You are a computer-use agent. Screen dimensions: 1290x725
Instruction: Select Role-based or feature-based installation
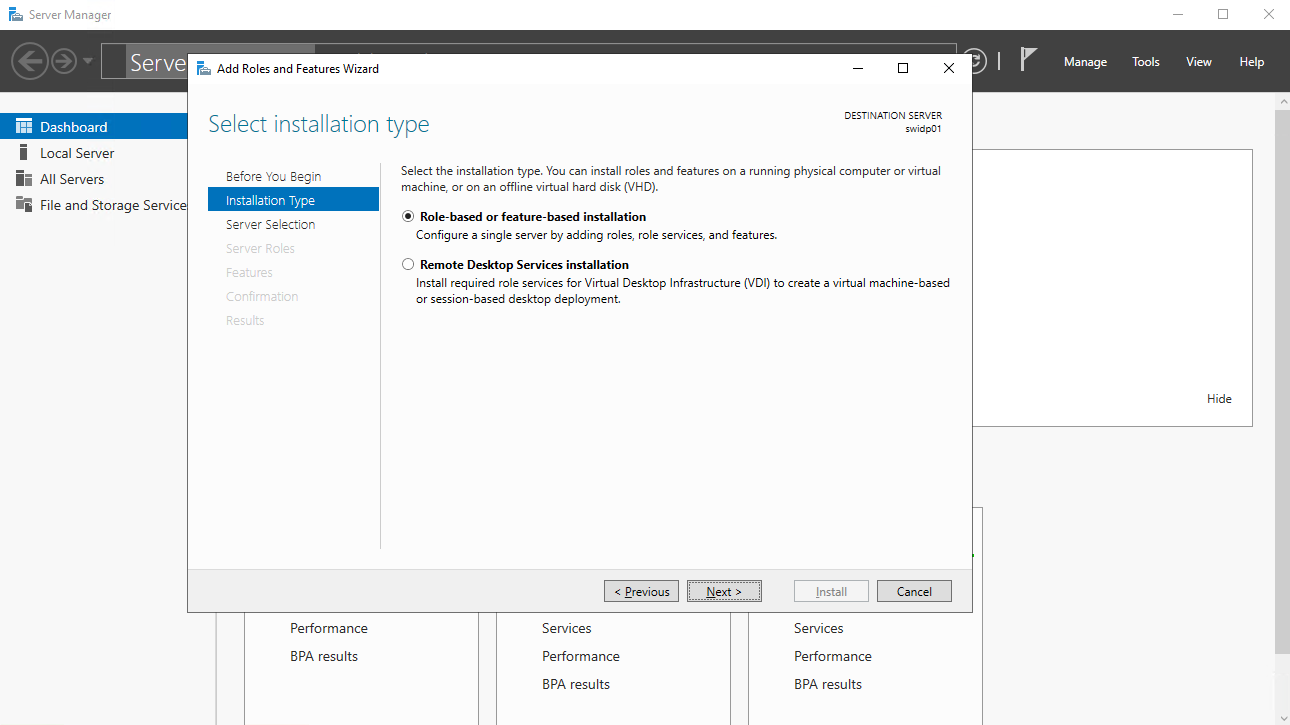(x=408, y=217)
